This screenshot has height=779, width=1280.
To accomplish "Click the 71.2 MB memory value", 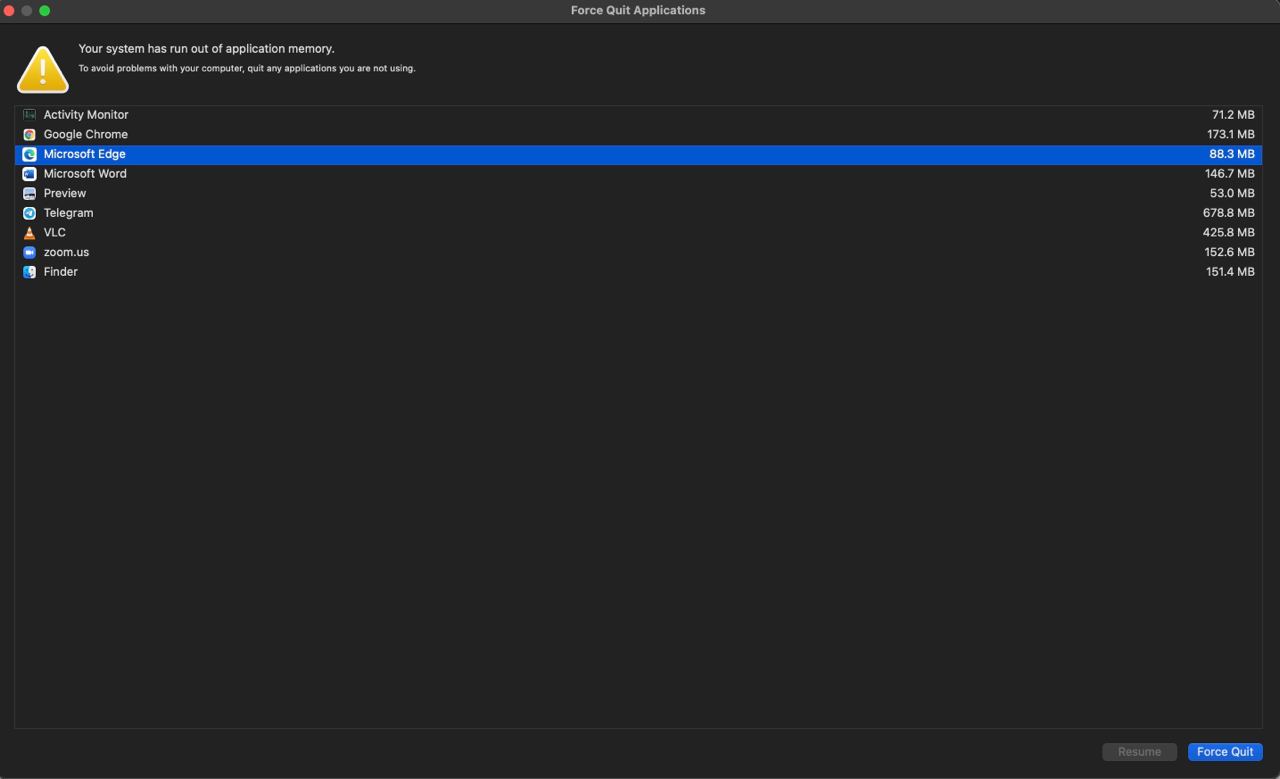I will point(1233,115).
